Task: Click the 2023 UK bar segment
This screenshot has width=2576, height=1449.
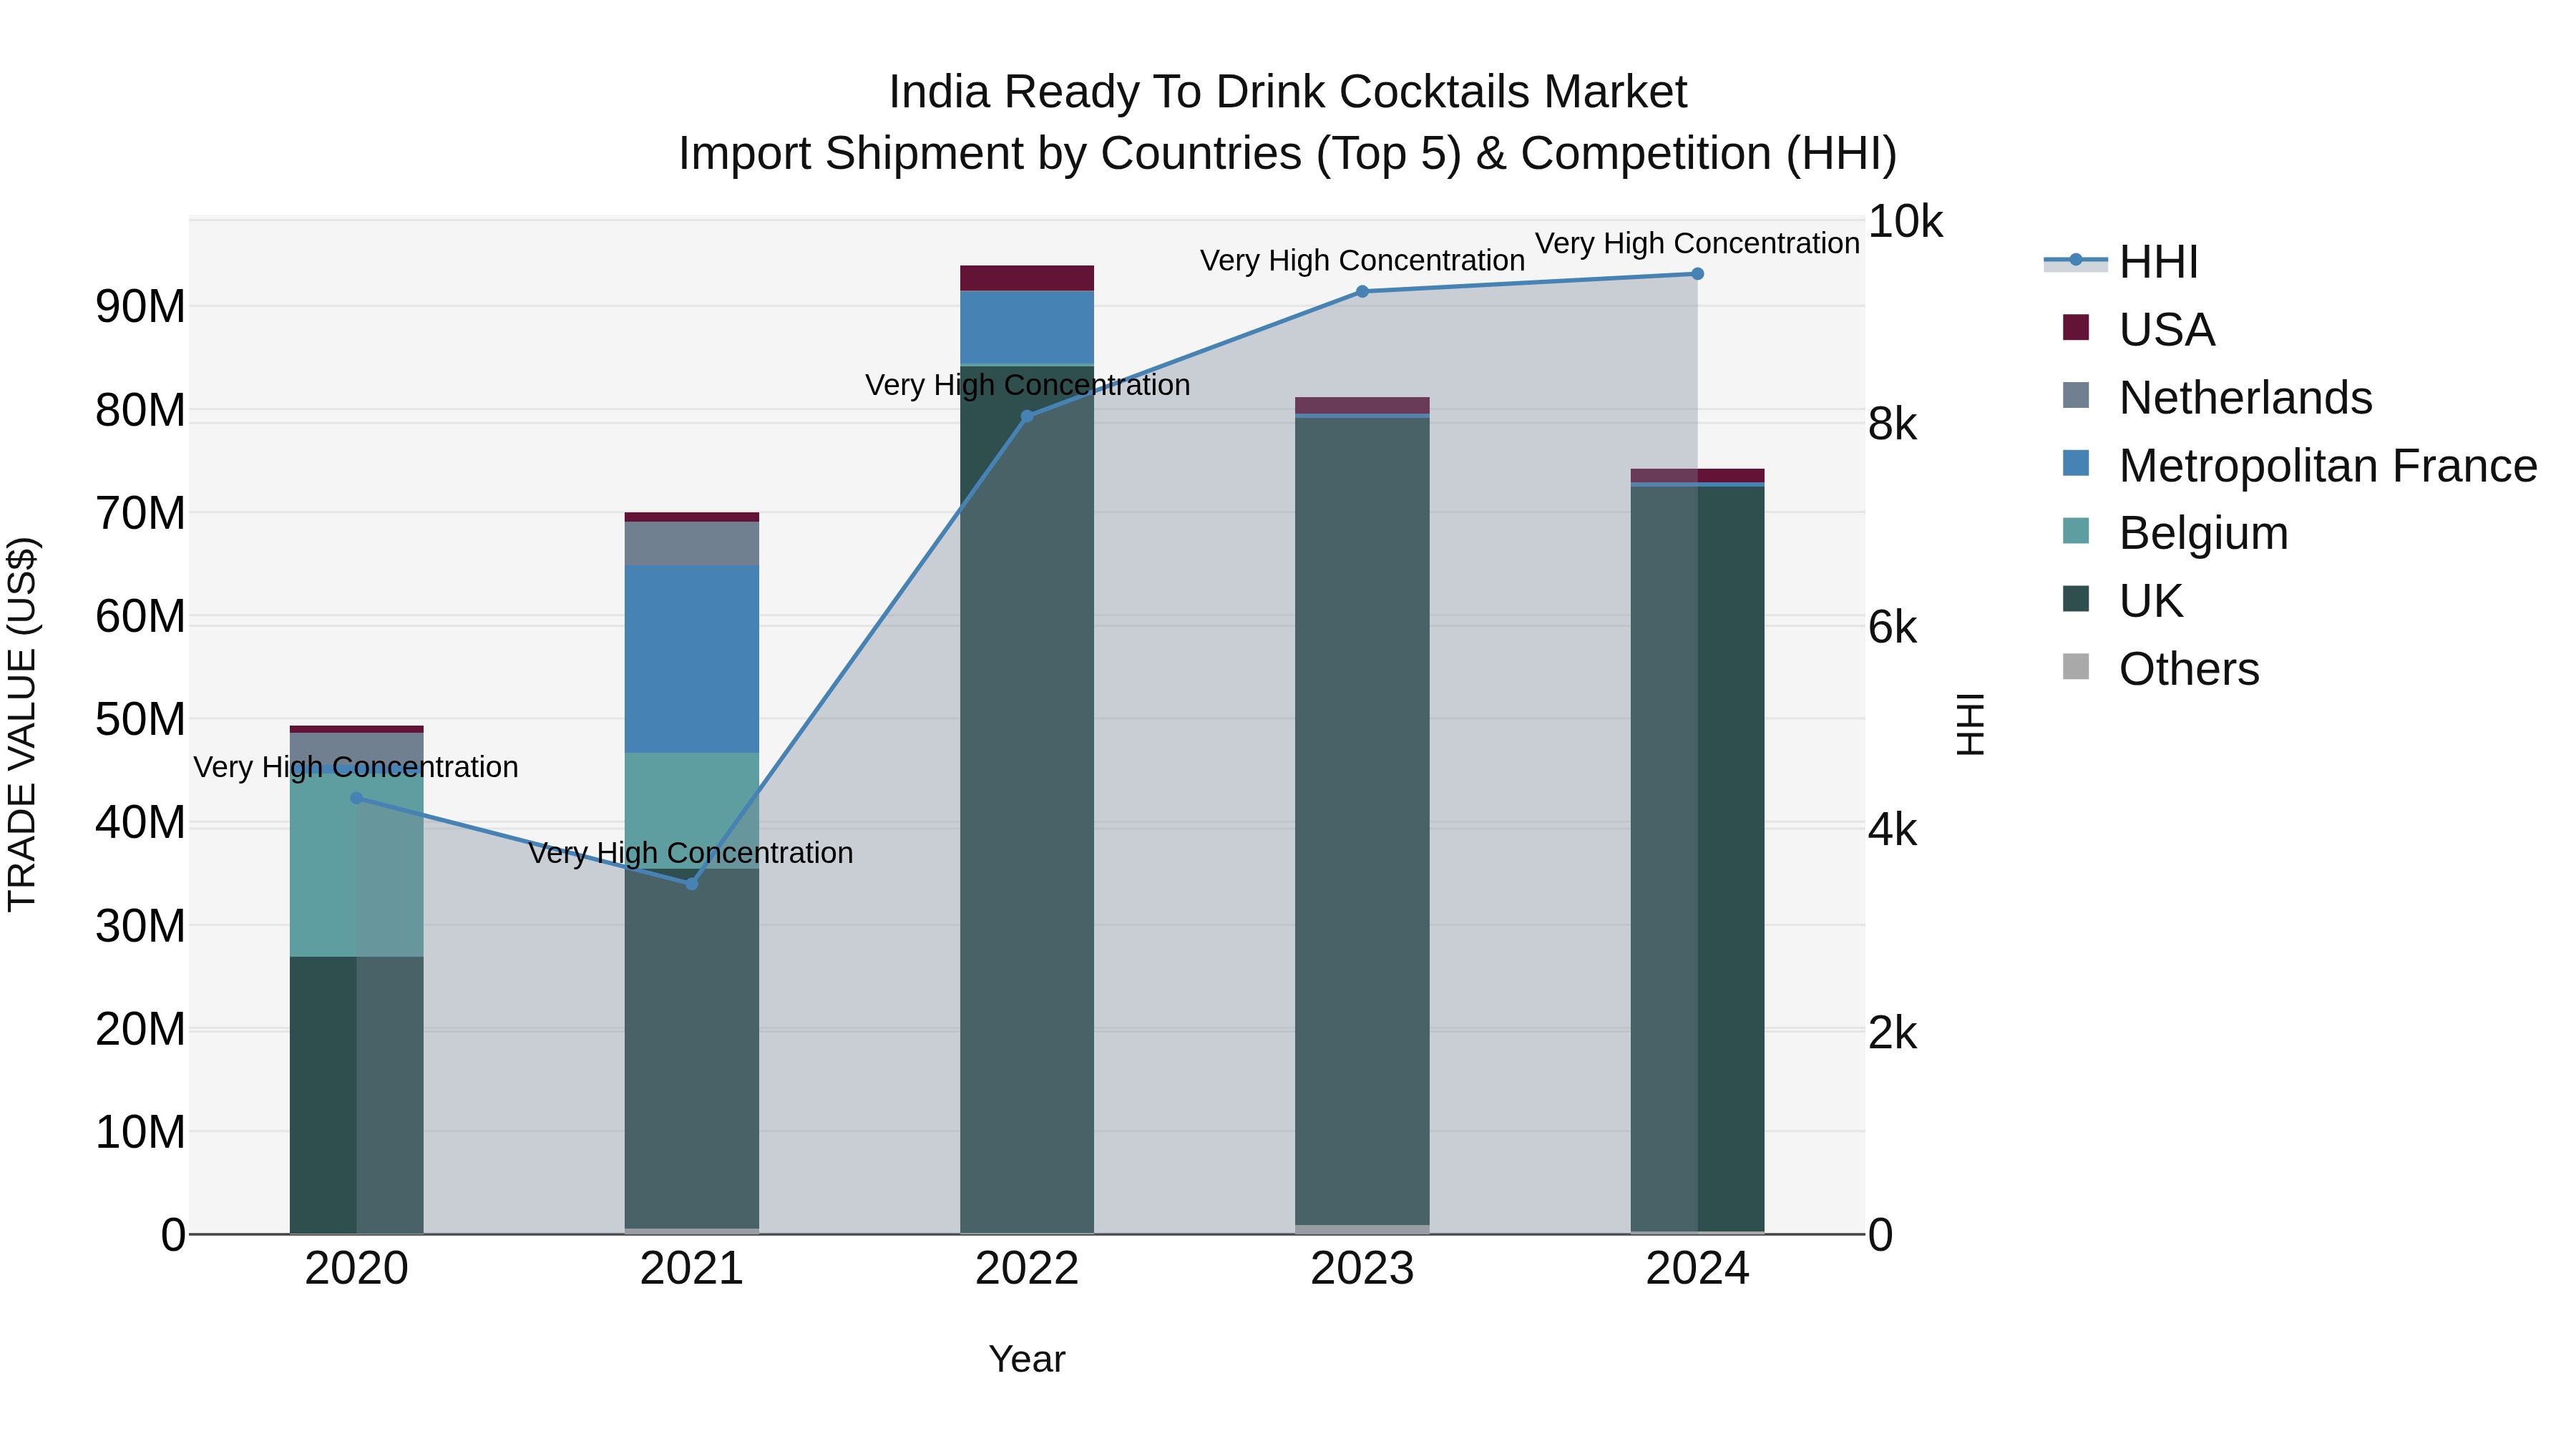Action: (x=1362, y=821)
